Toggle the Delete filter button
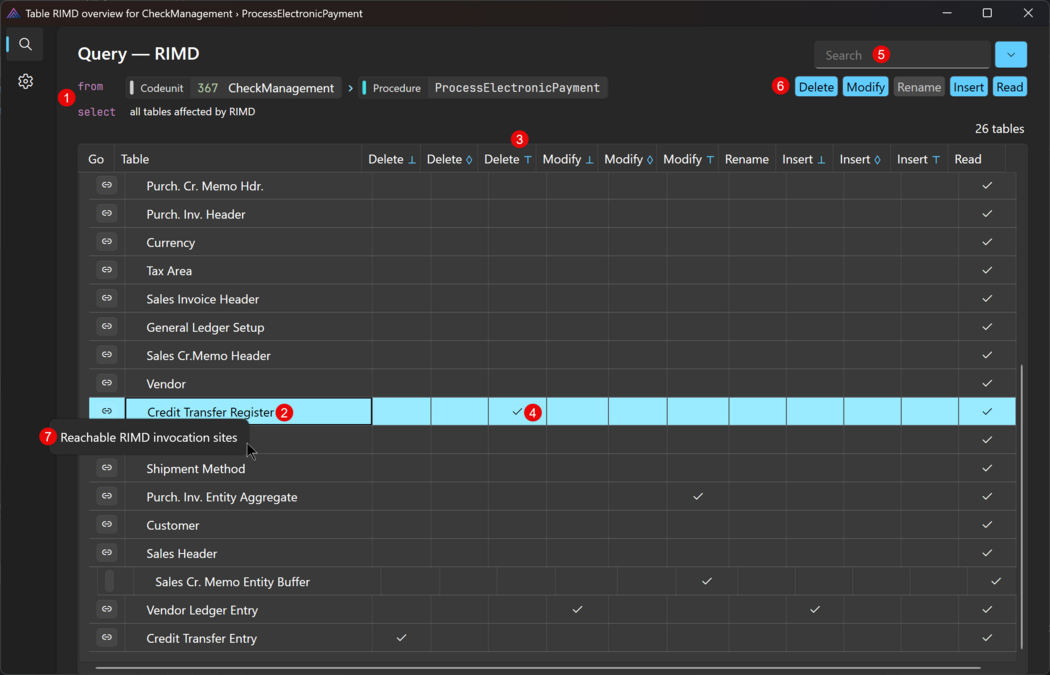 pyautogui.click(x=816, y=87)
